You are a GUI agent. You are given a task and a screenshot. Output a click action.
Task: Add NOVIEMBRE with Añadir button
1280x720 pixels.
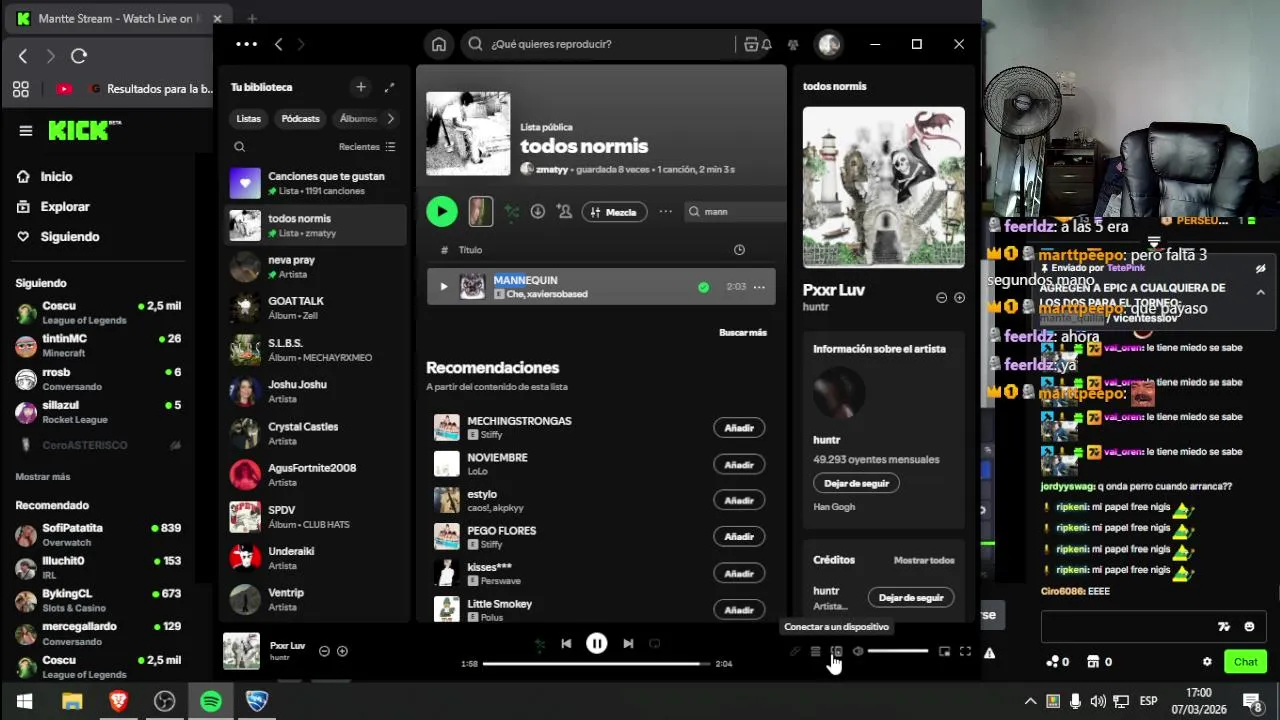pos(739,465)
